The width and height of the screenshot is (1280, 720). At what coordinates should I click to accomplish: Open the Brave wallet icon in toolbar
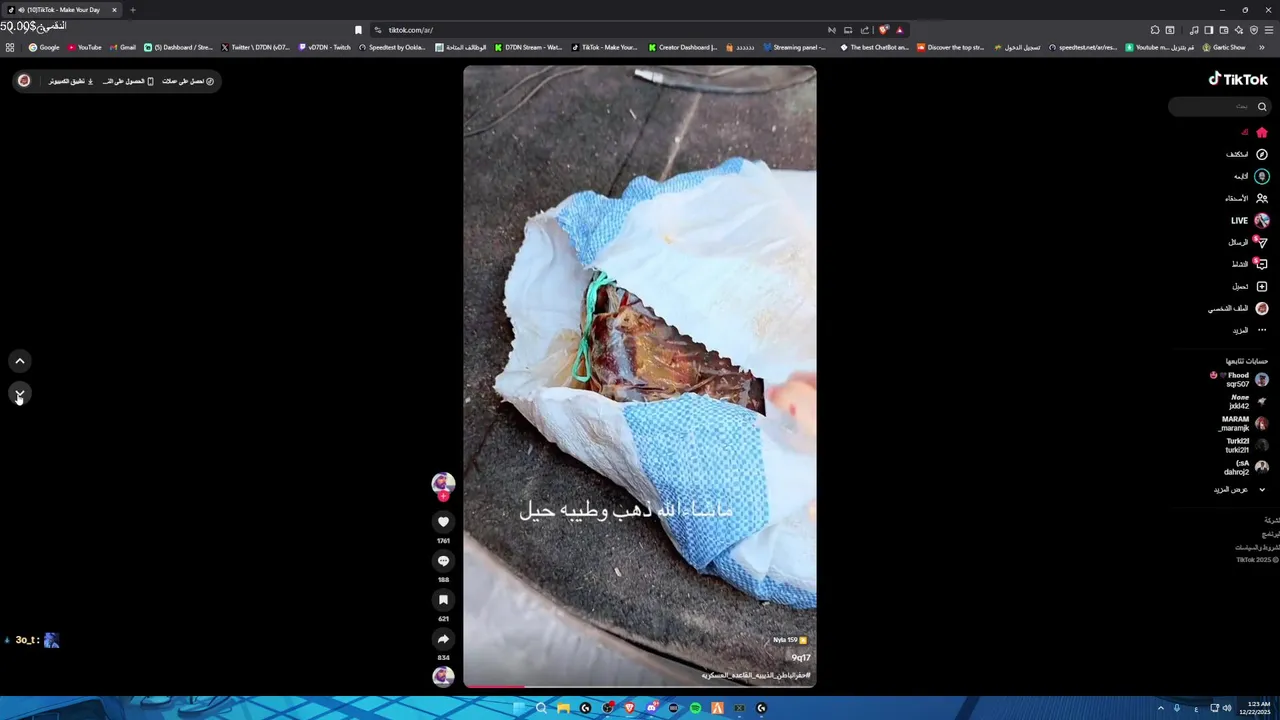tap(1224, 30)
